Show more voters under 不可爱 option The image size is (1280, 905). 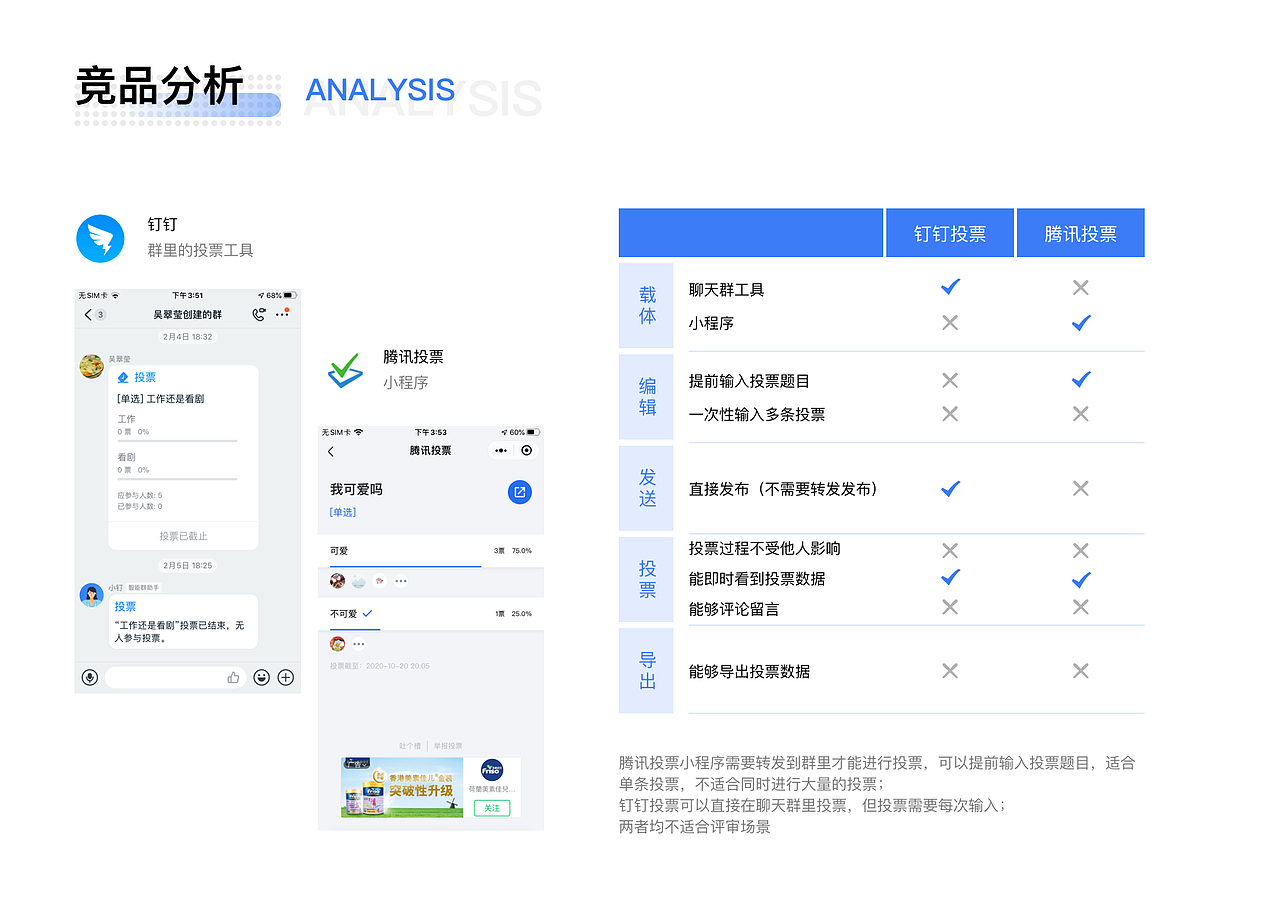coord(359,644)
